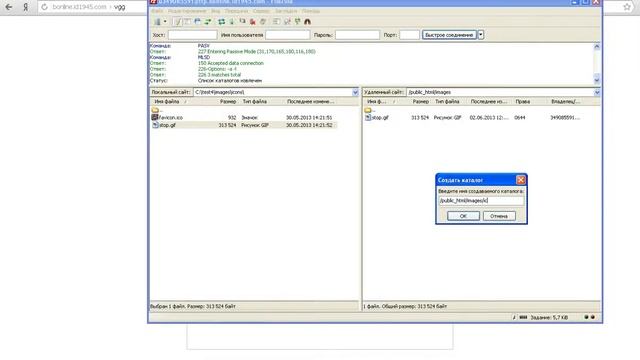Select the local parent folder icon

point(155,110)
